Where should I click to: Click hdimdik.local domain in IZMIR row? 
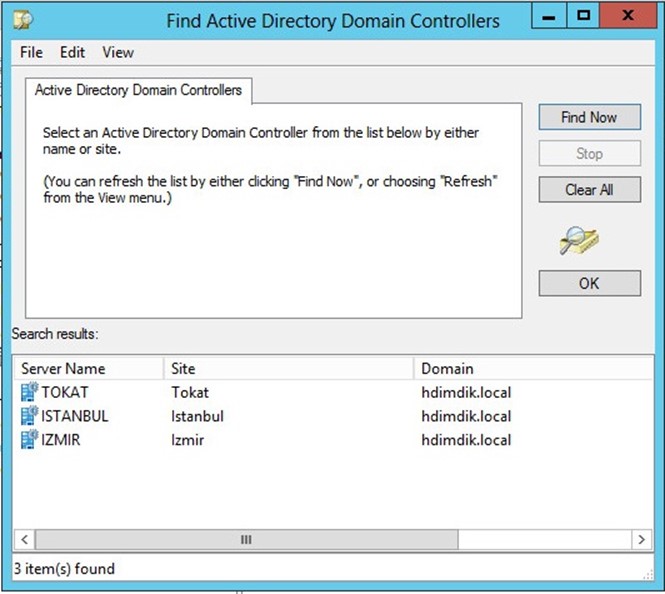[466, 440]
